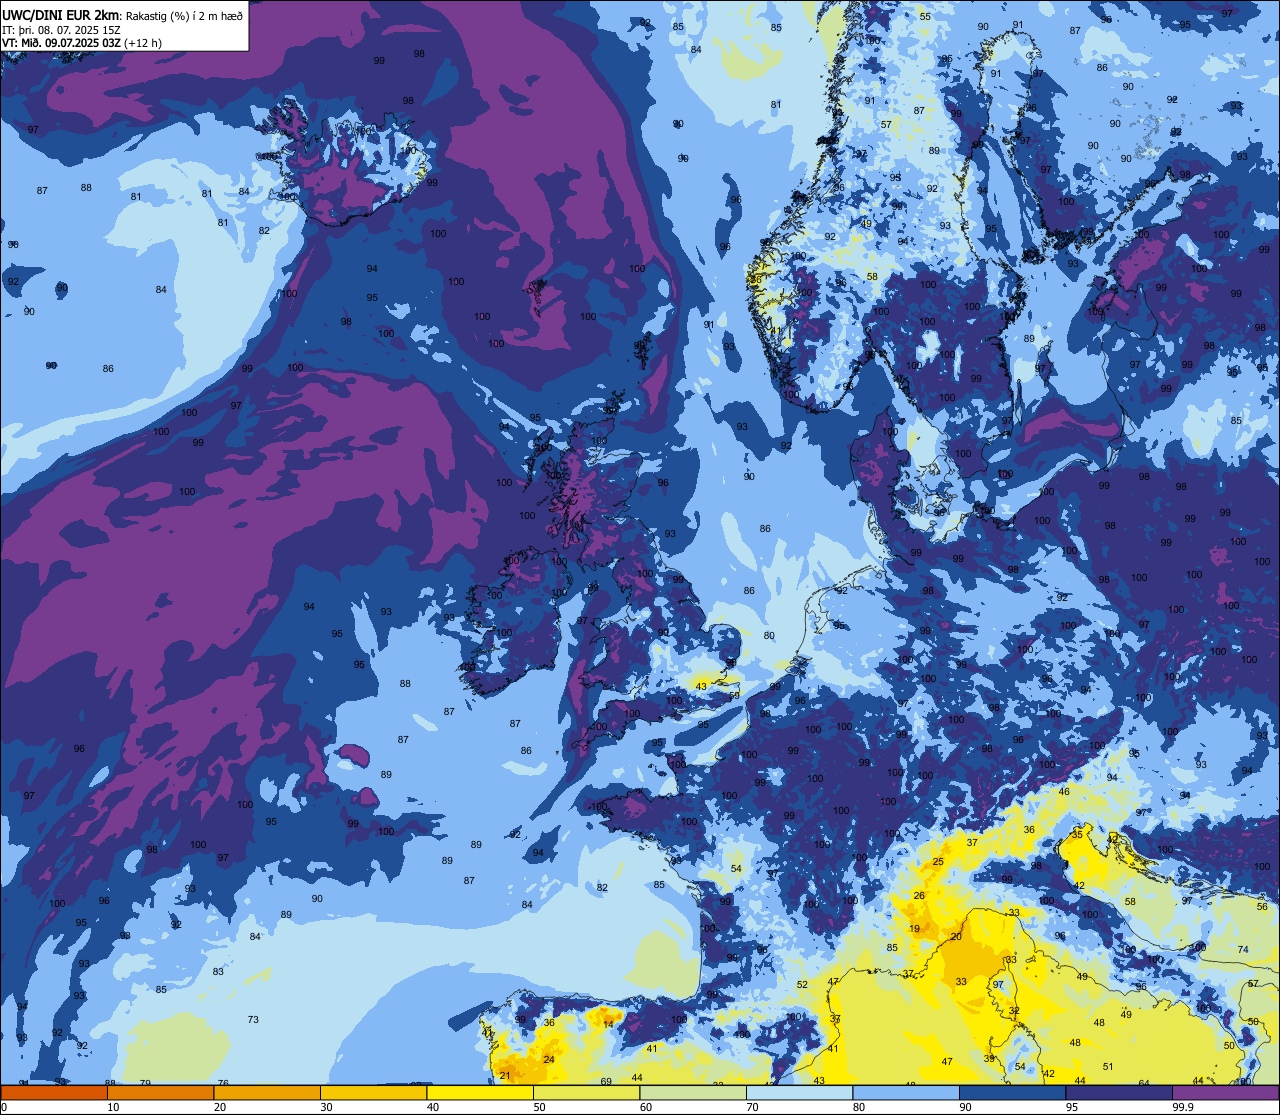Click the map value '51' near the bottom right
This screenshot has width=1280, height=1115.
click(1108, 1066)
